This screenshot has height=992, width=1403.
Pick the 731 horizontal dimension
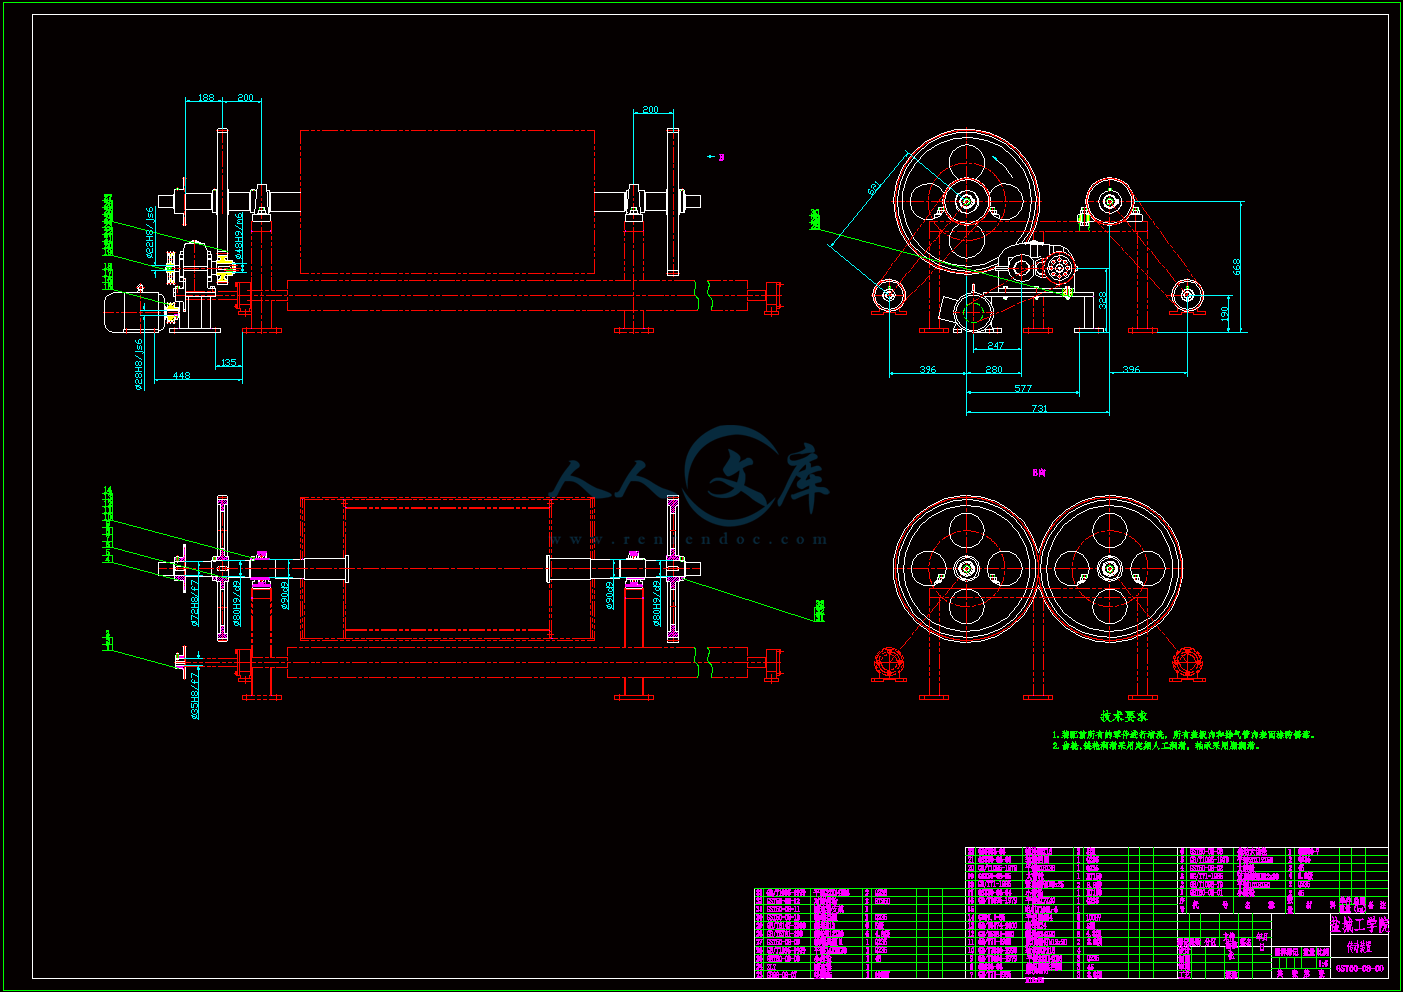pos(1040,409)
